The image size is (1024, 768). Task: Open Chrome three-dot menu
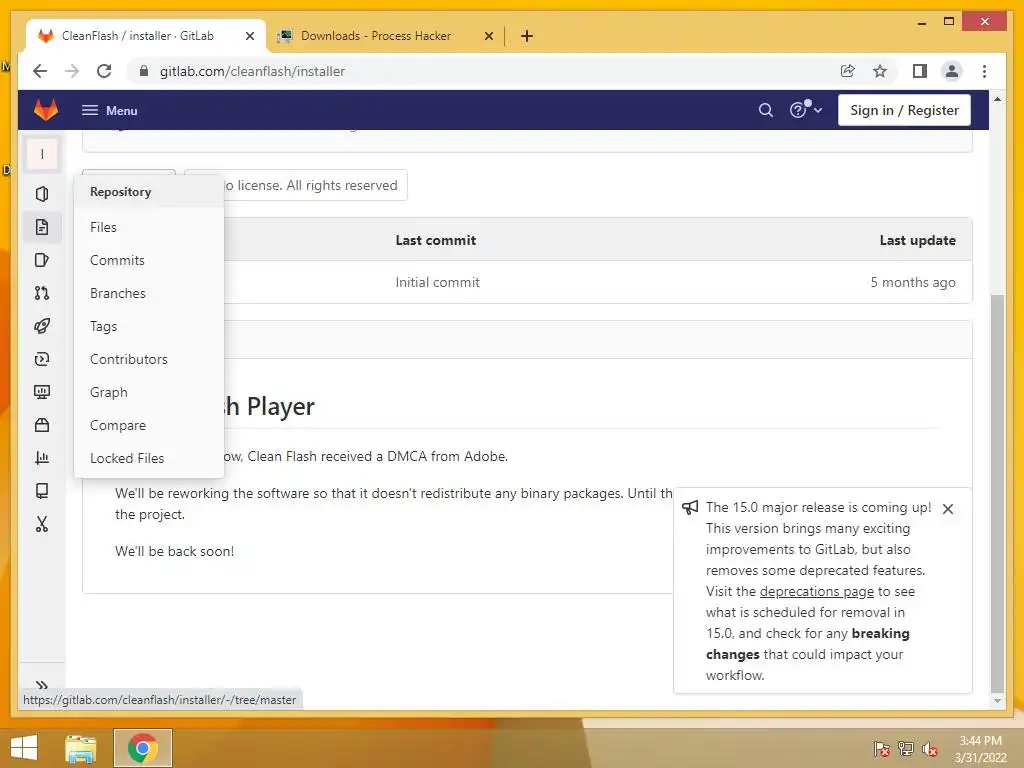coord(984,71)
